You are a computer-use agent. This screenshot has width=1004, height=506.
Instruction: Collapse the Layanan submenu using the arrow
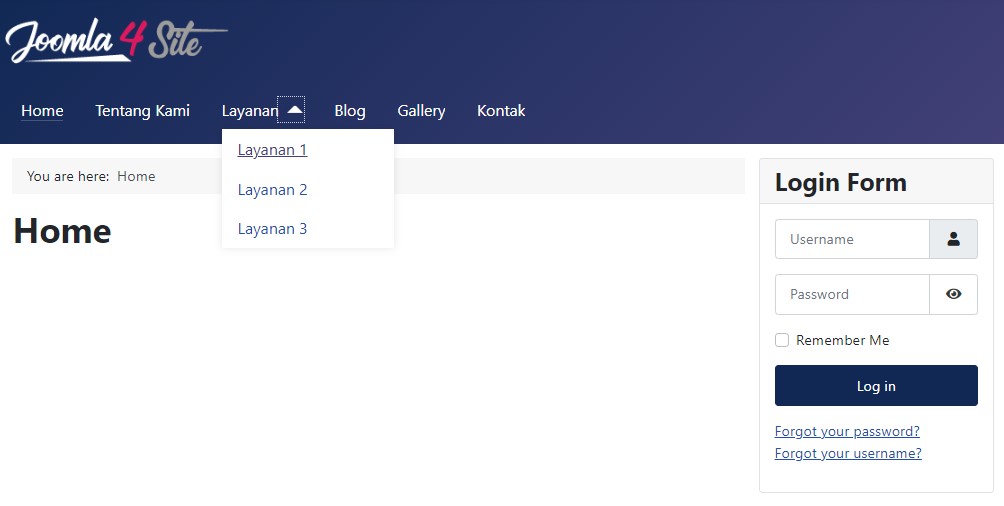click(x=293, y=110)
